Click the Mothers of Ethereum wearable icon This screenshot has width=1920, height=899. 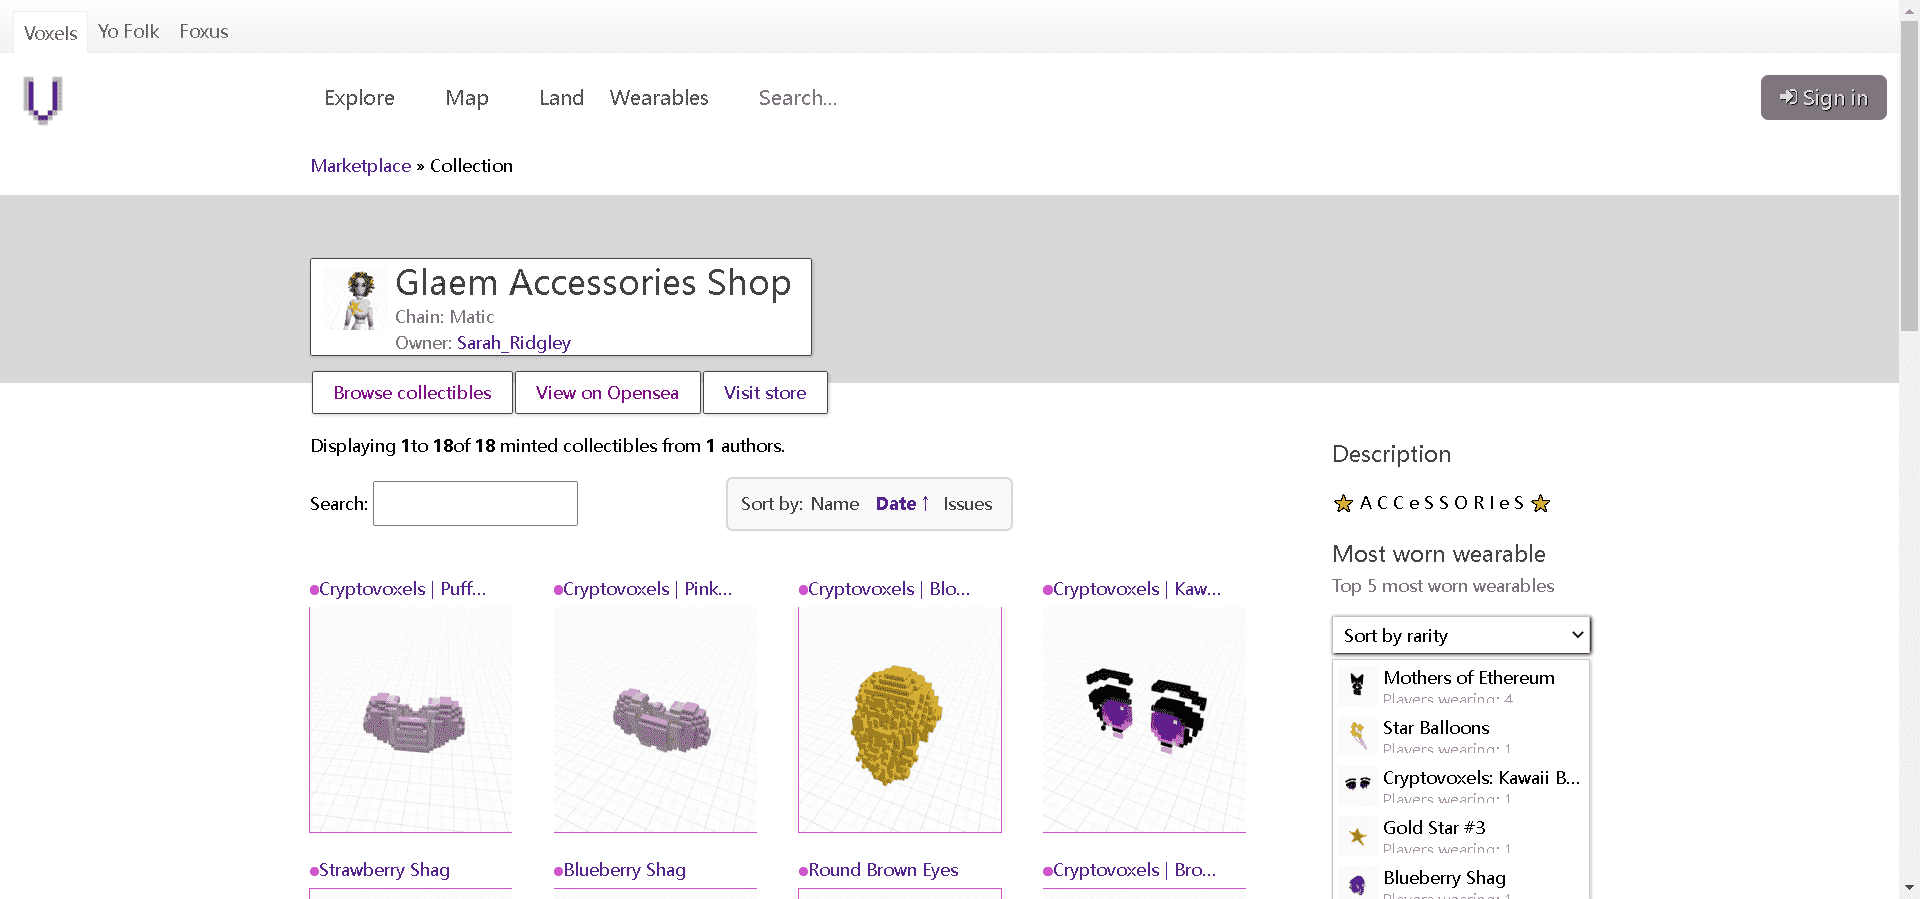coord(1357,685)
